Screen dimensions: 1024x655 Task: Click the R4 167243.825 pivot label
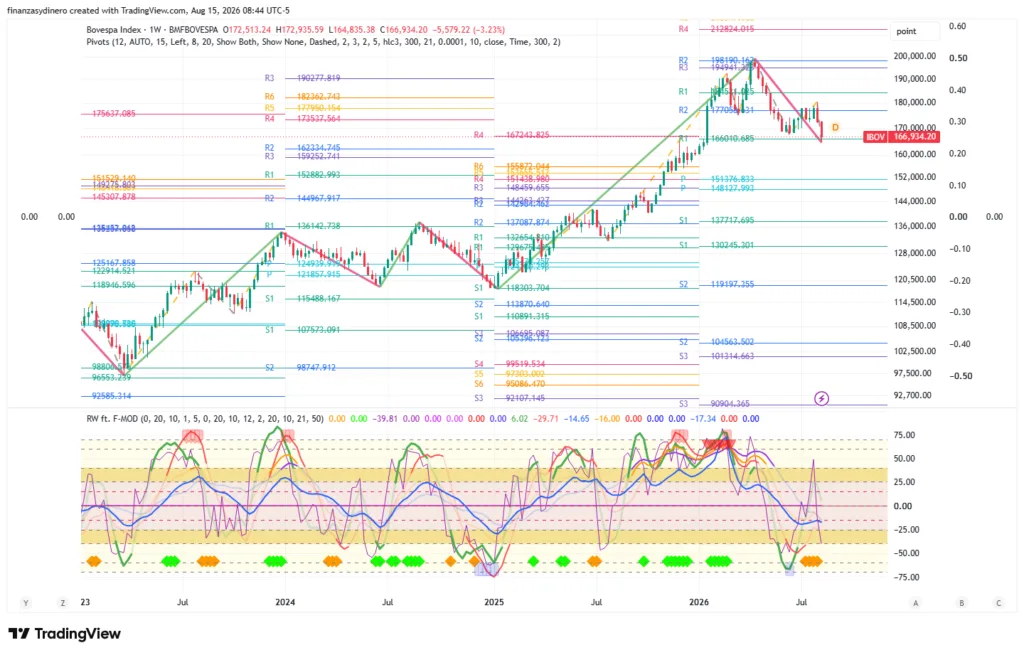(511, 135)
